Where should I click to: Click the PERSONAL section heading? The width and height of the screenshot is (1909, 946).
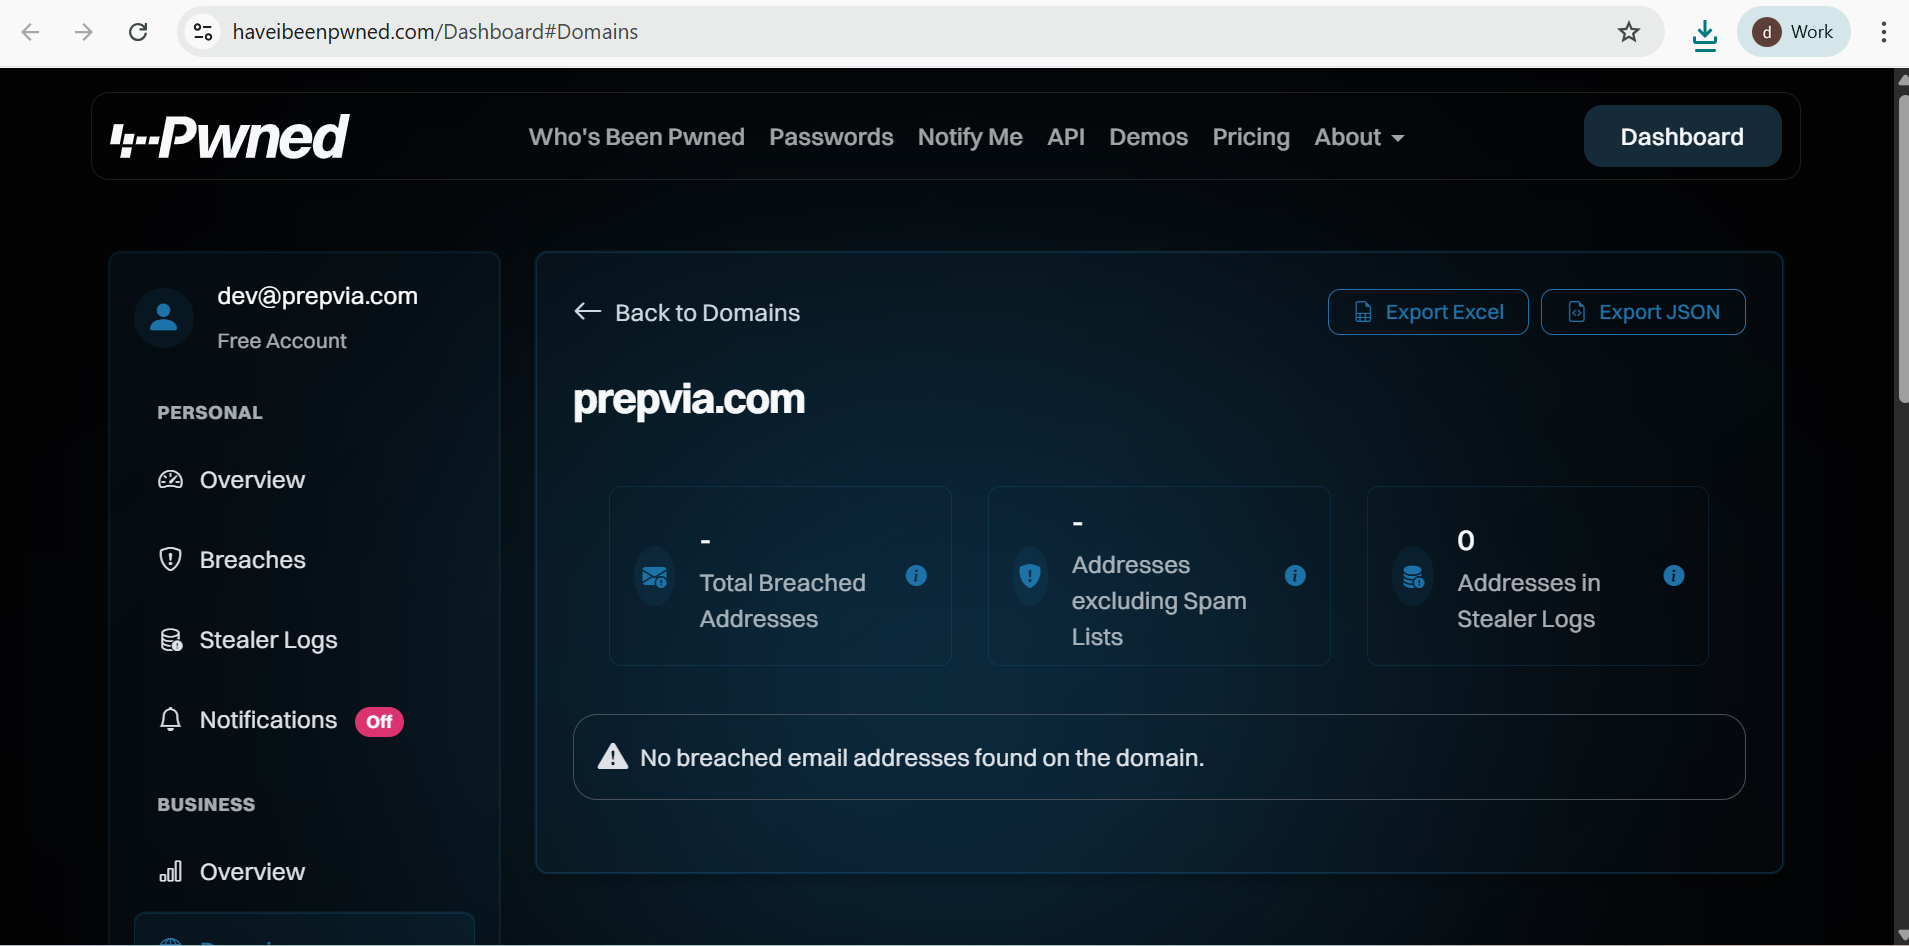tap(210, 413)
